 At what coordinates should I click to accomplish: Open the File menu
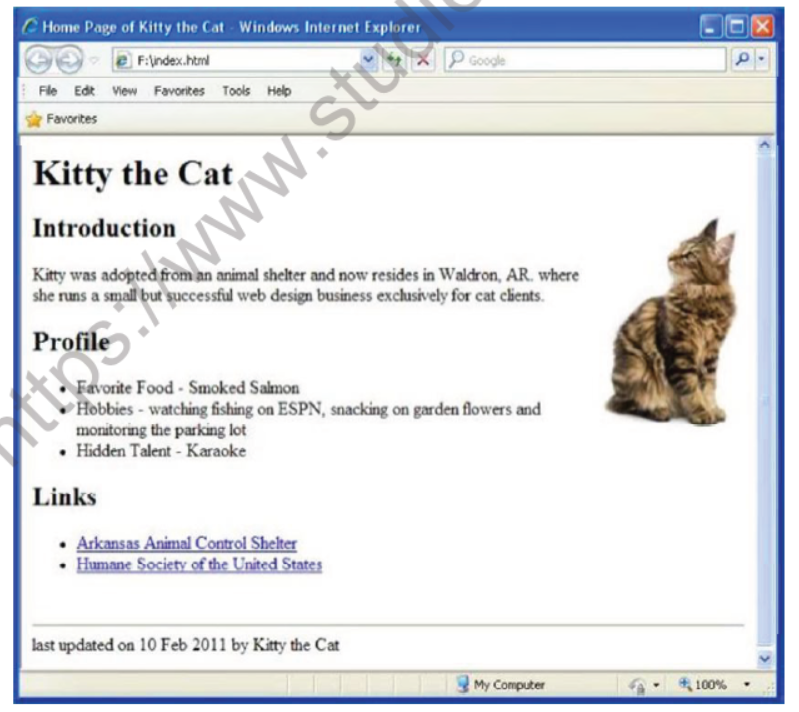pos(48,91)
